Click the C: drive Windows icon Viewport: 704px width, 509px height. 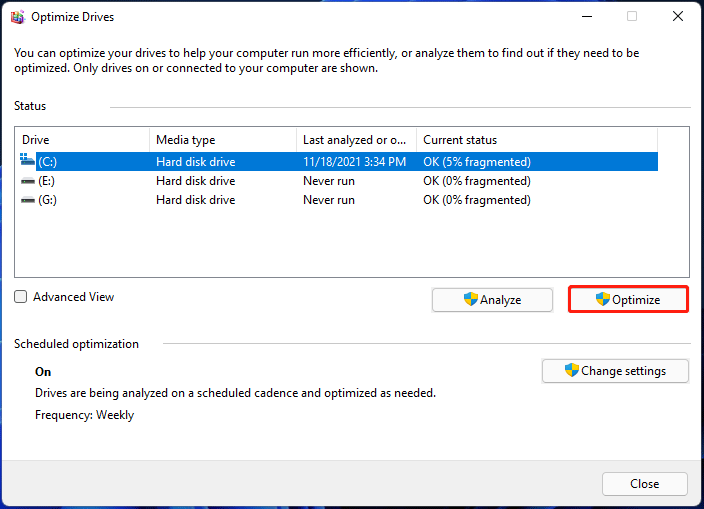click(28, 161)
